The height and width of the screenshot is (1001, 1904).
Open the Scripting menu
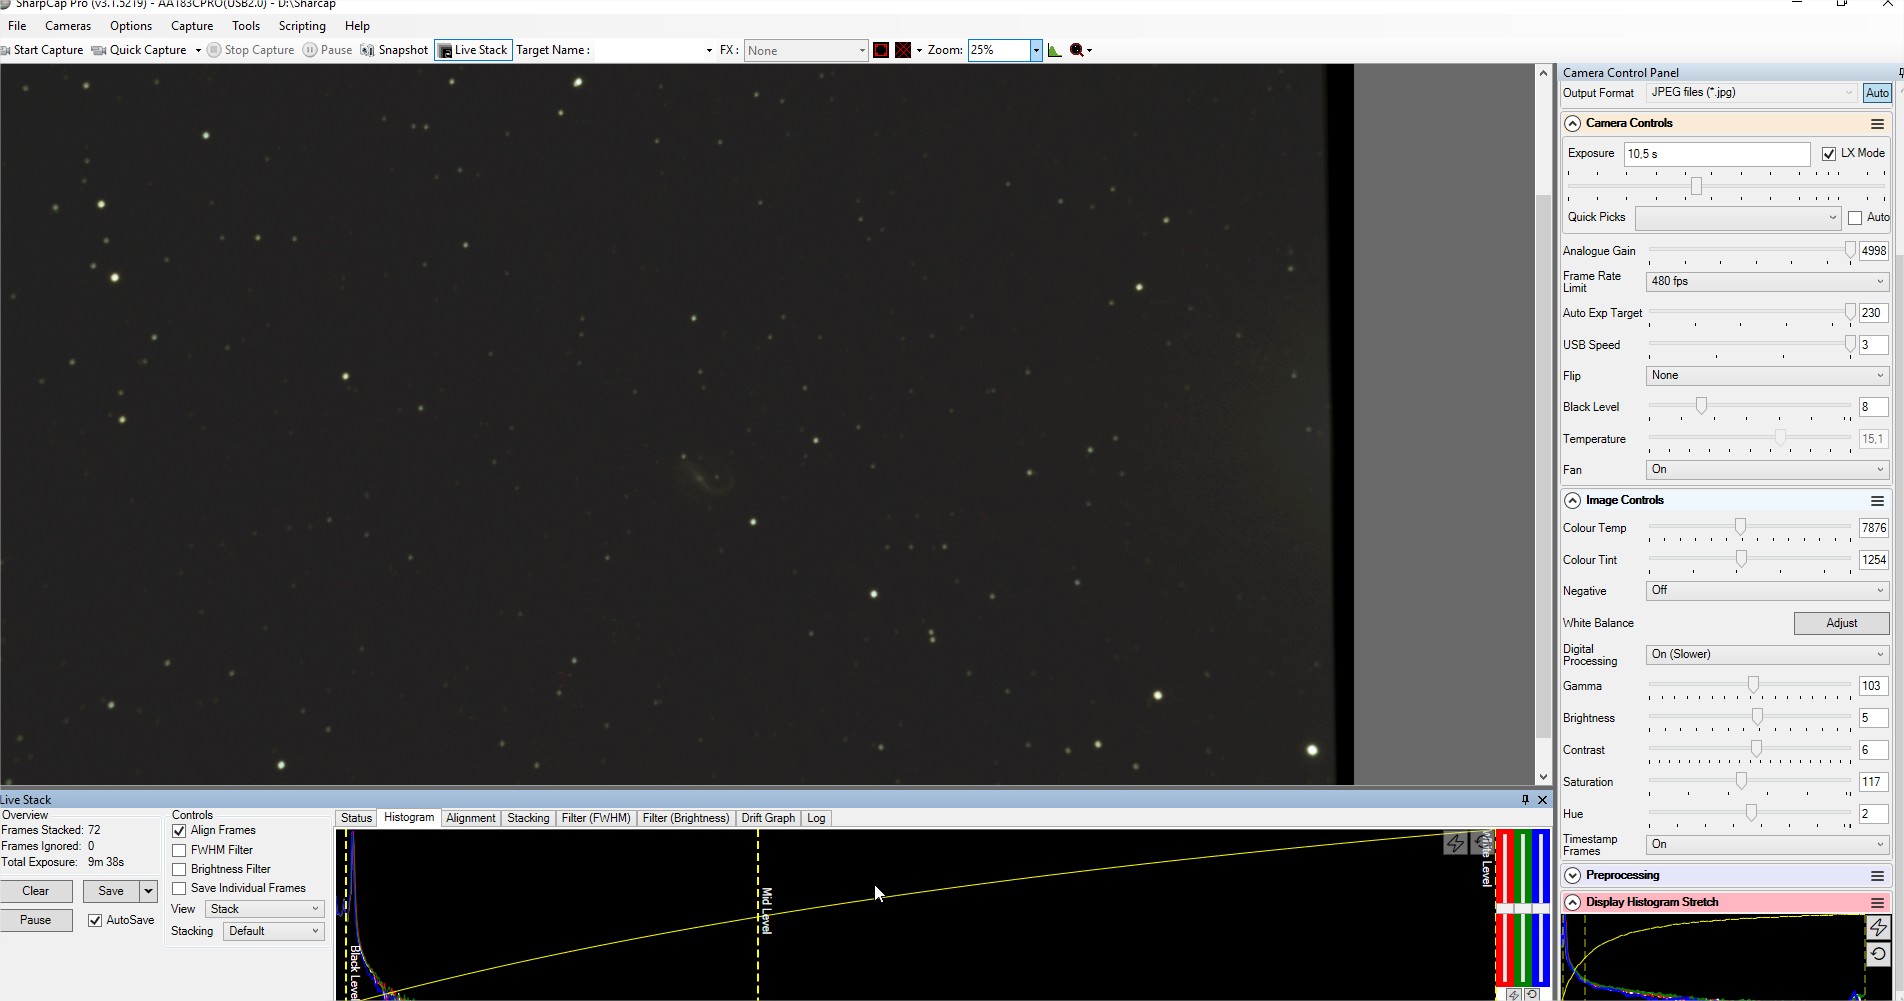[x=302, y=26]
